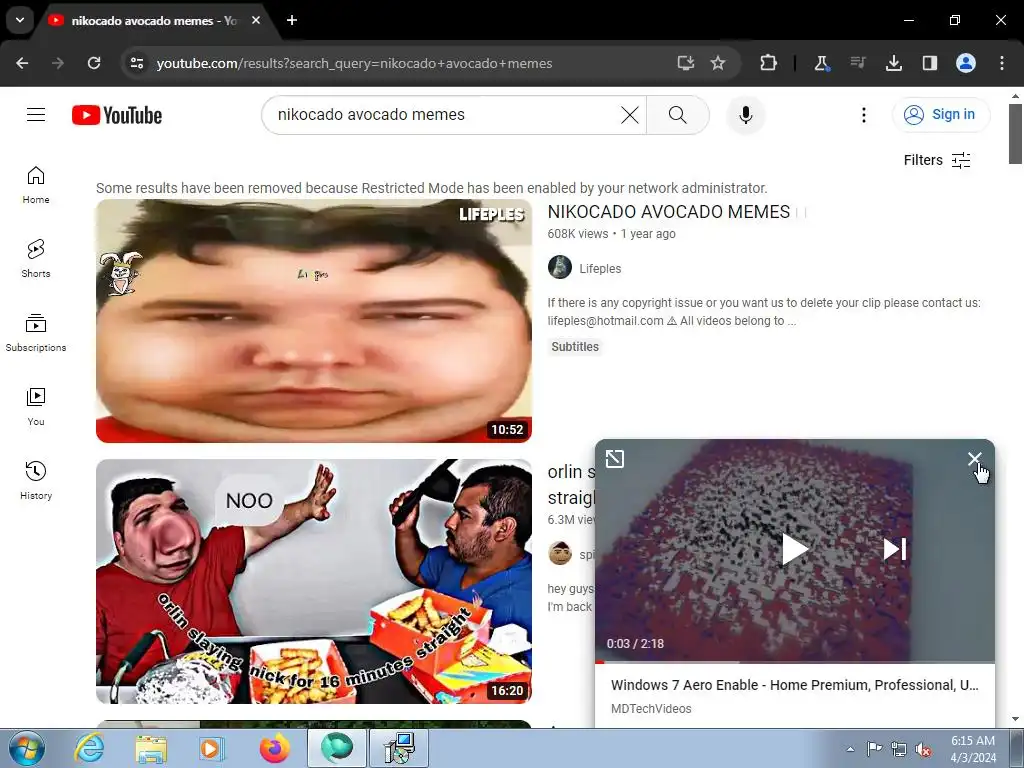Go forward in the browser

pyautogui.click(x=58, y=63)
